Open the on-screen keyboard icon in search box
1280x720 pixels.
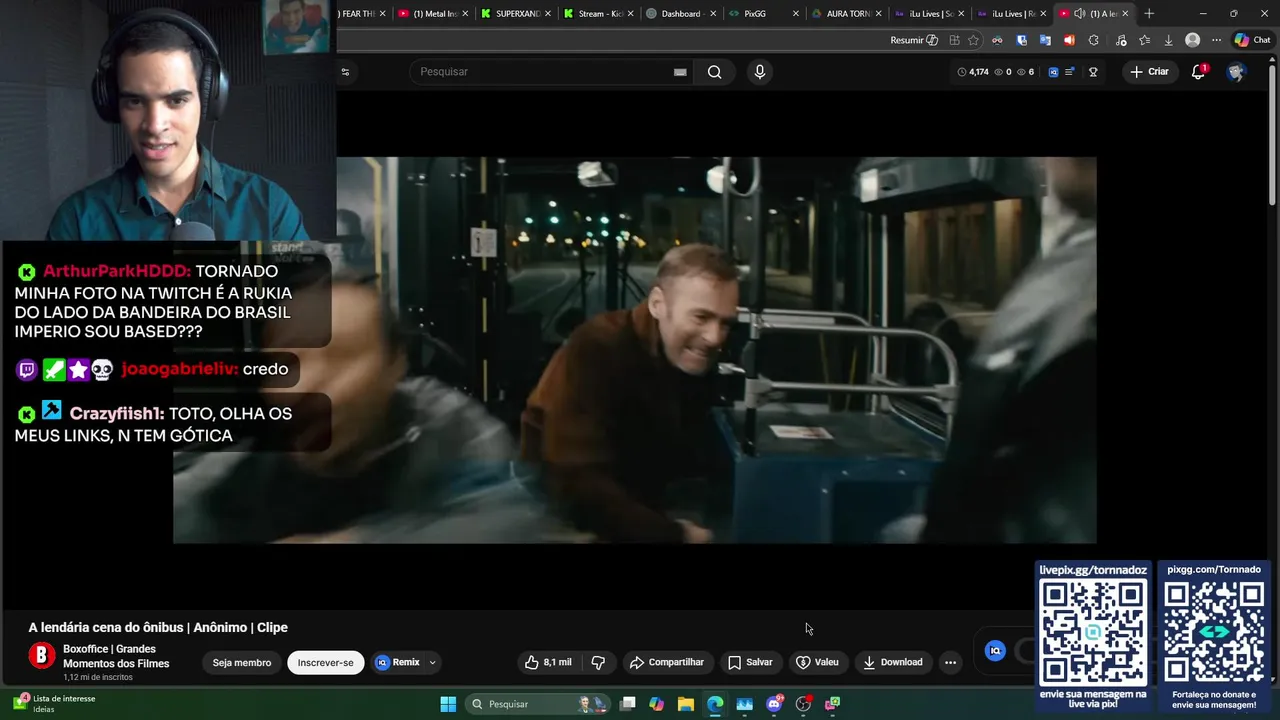pyautogui.click(x=680, y=72)
